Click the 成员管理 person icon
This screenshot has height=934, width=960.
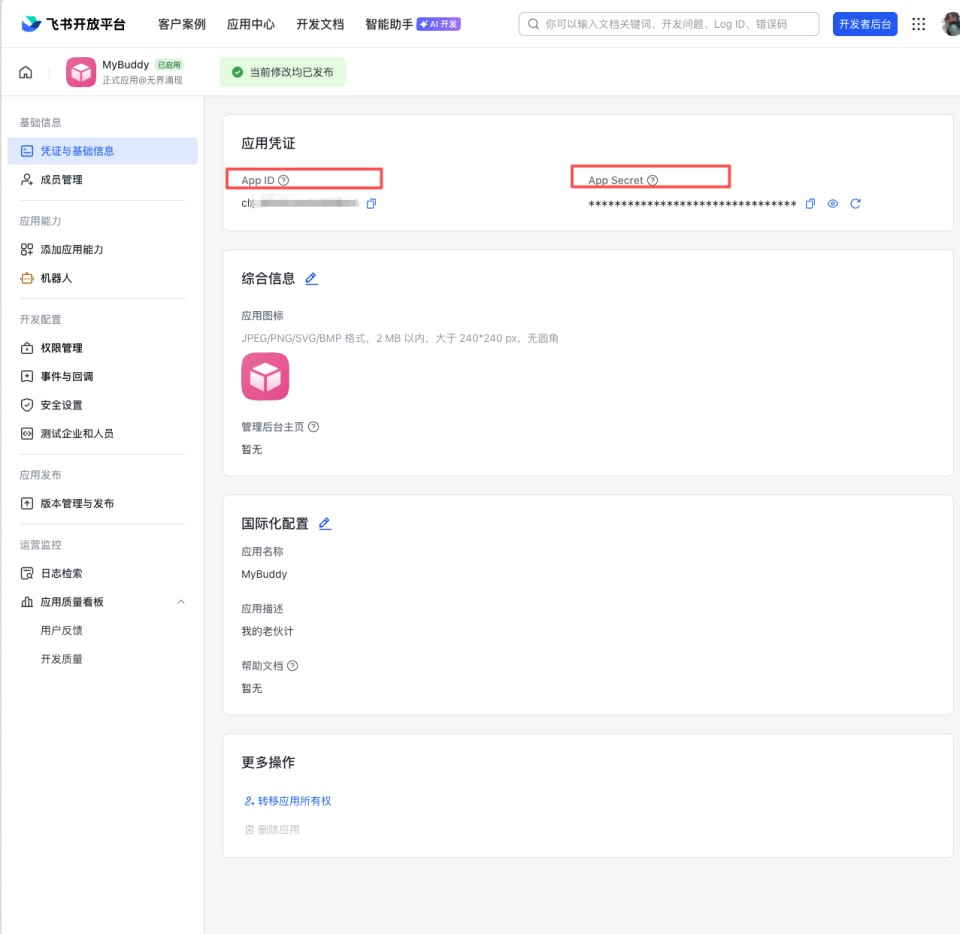pos(27,179)
